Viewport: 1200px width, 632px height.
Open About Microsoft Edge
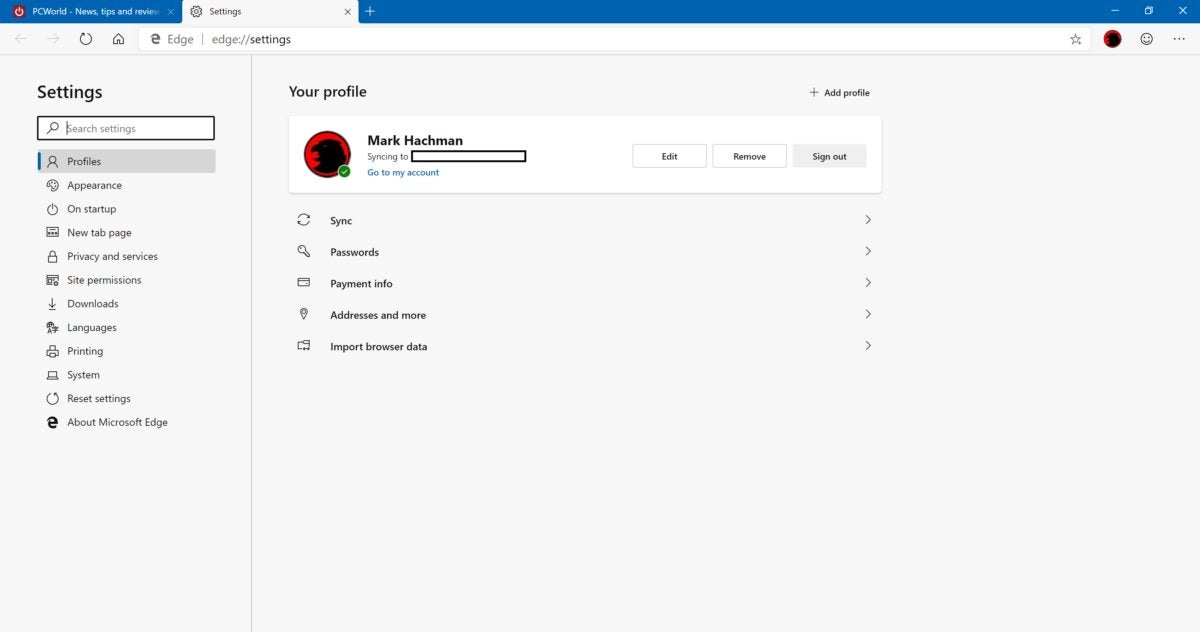[117, 422]
